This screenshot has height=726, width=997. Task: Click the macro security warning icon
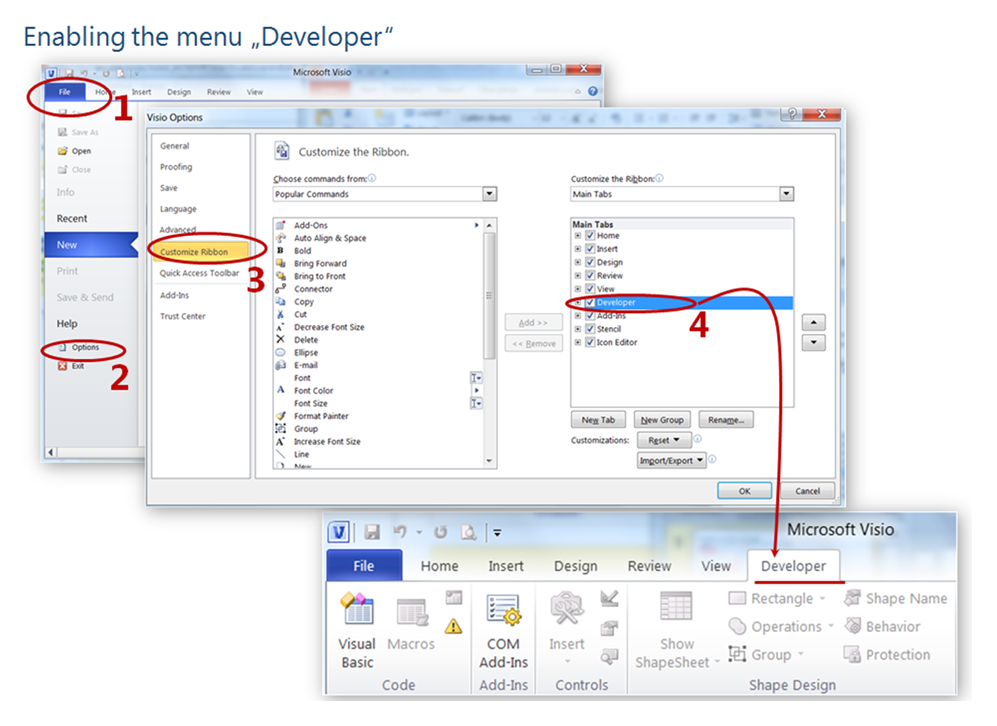point(453,626)
